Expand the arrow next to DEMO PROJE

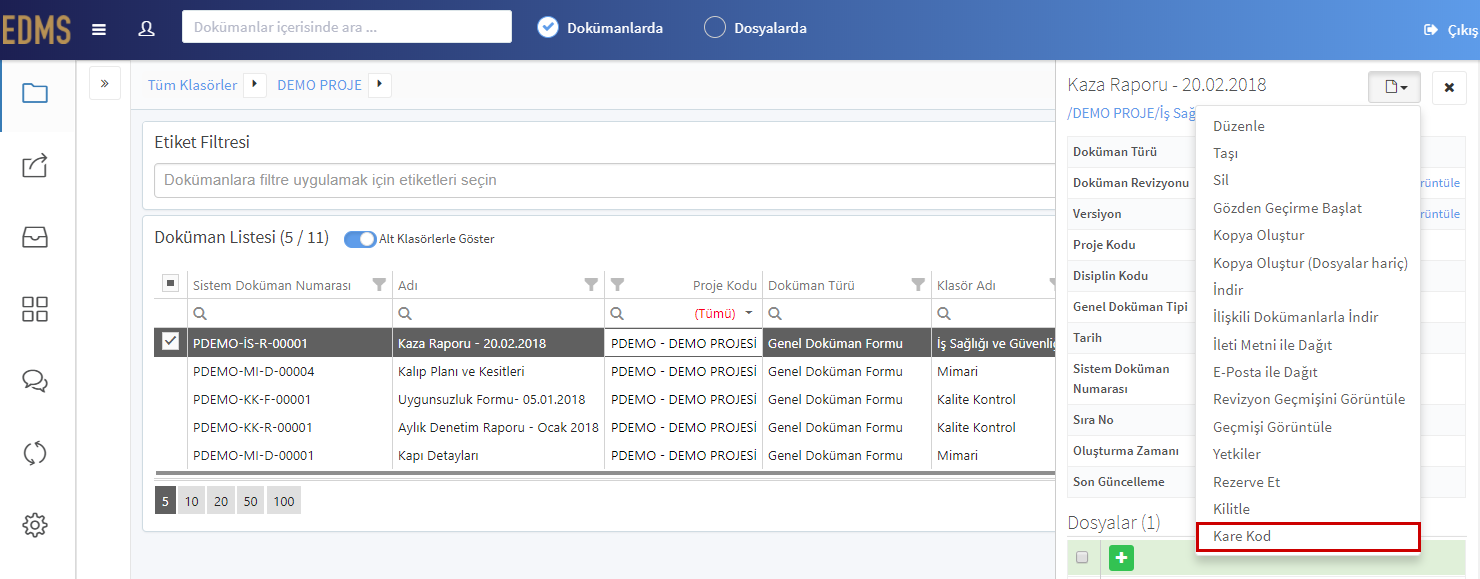380,85
